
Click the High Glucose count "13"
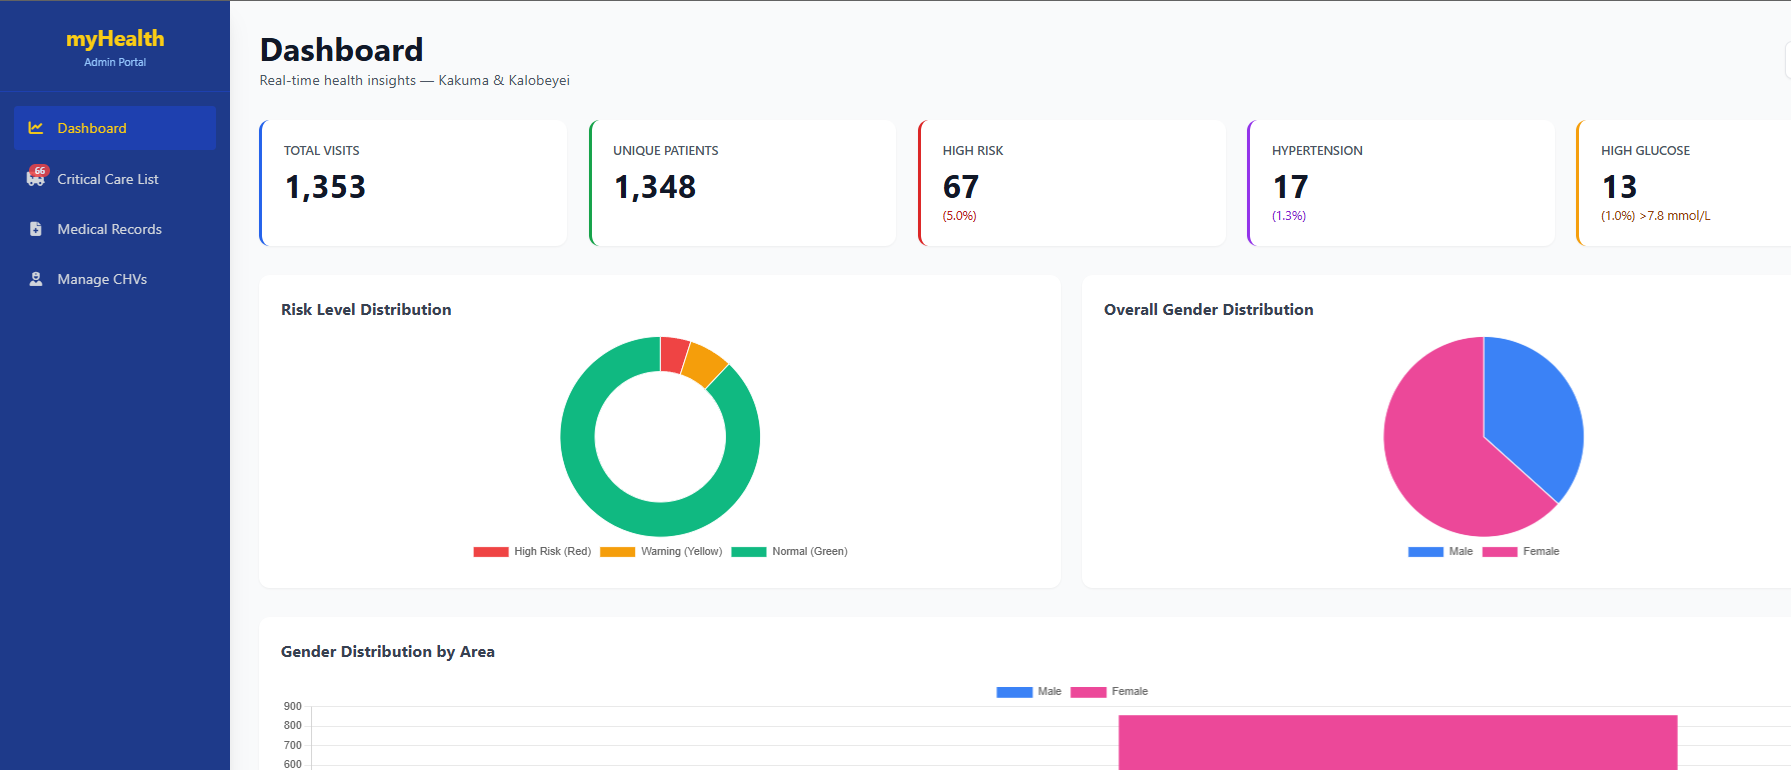[x=1619, y=187]
